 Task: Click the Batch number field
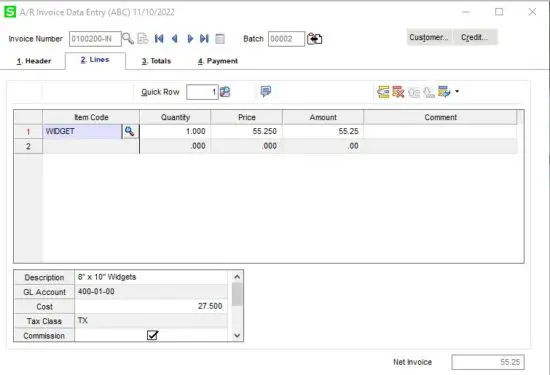click(x=286, y=39)
